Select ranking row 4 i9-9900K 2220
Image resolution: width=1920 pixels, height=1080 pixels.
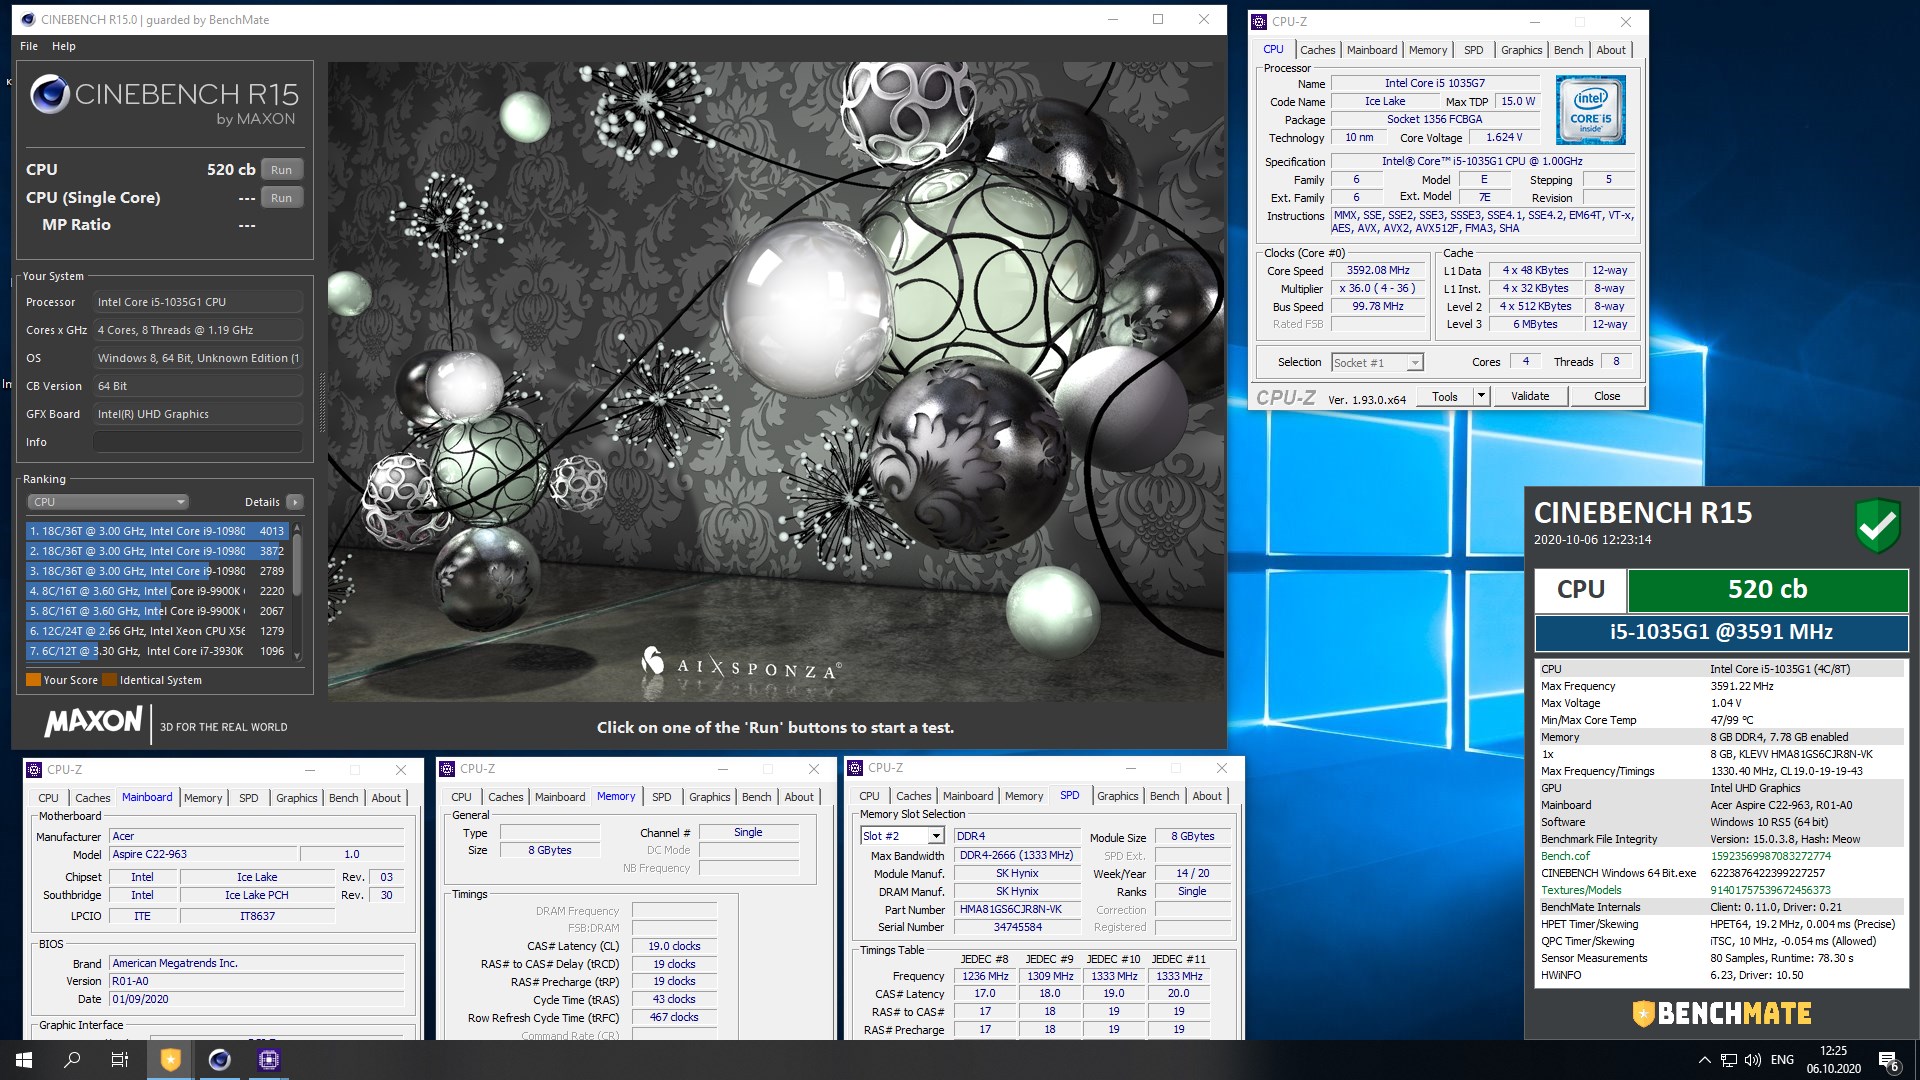click(x=158, y=591)
